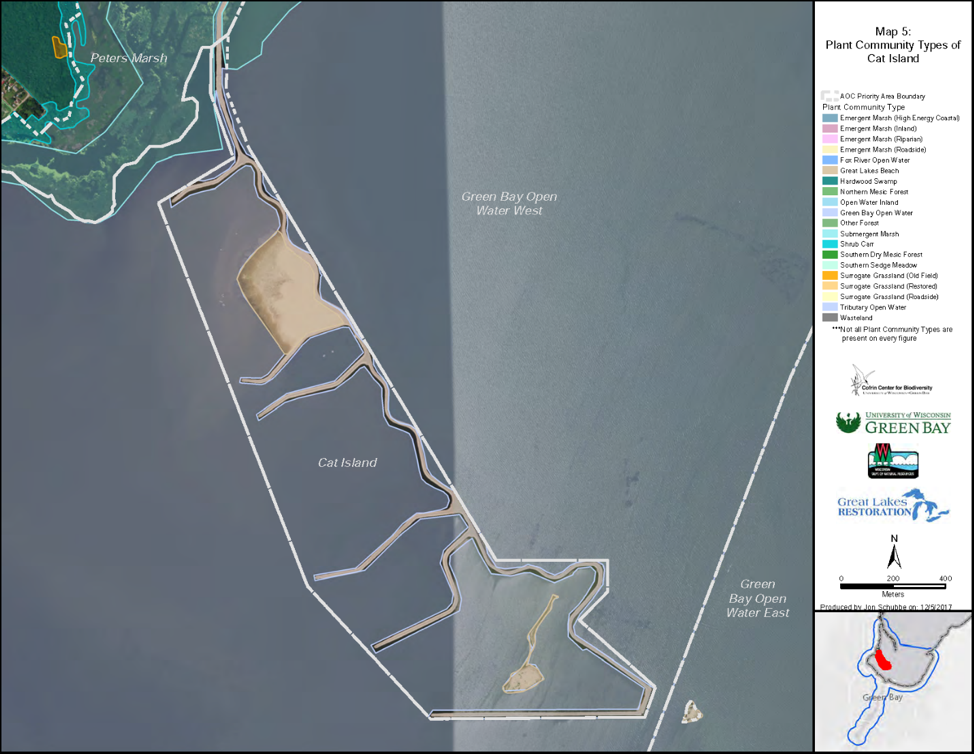The height and width of the screenshot is (754, 974).
Task: Click the Great Lakes Restoration logo
Action: coord(893,505)
